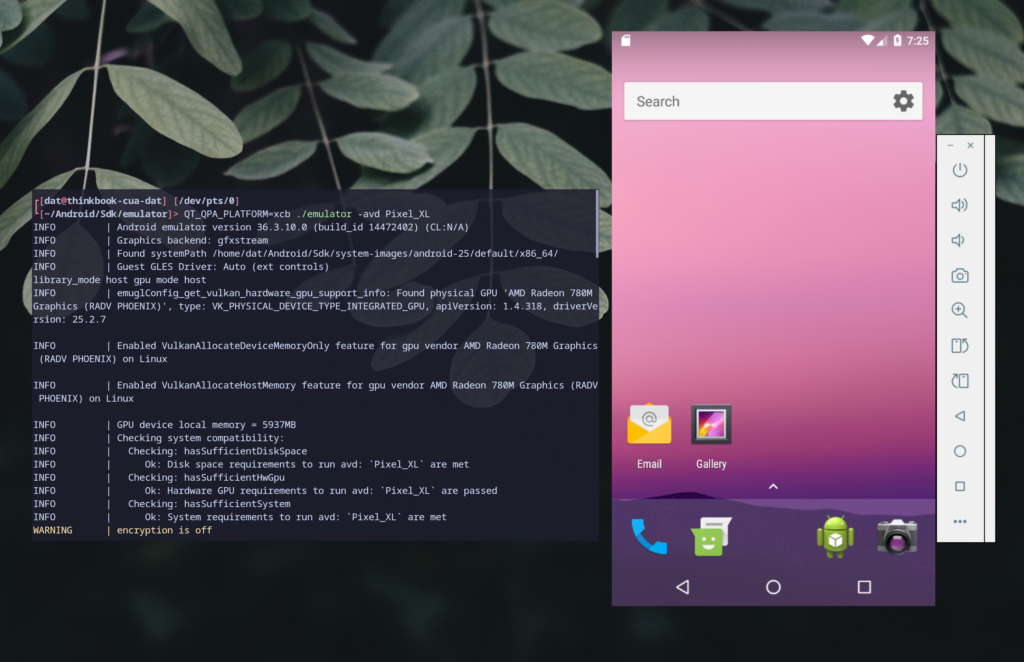Rotate device right in emulator toolbar
This screenshot has height=662, width=1024.
[959, 381]
